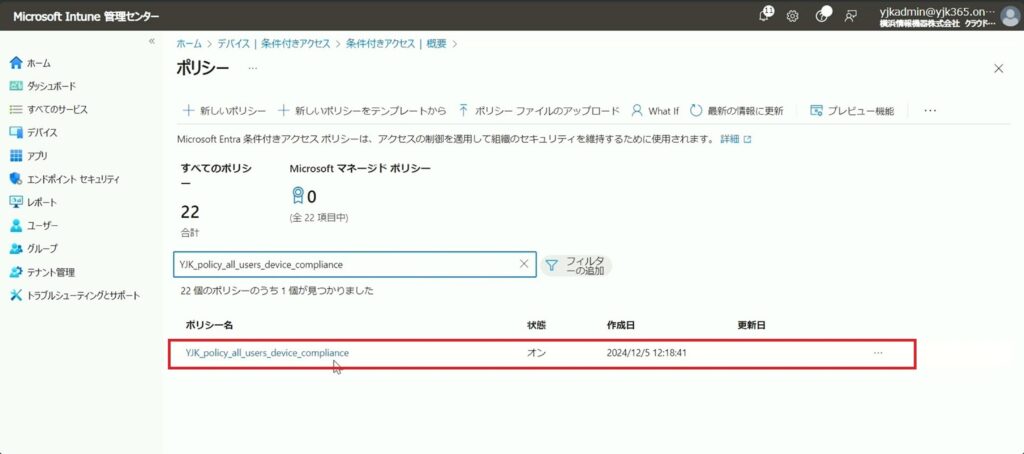Open YJK_policy_all_users_device_compliance policy link

[x=267, y=353]
